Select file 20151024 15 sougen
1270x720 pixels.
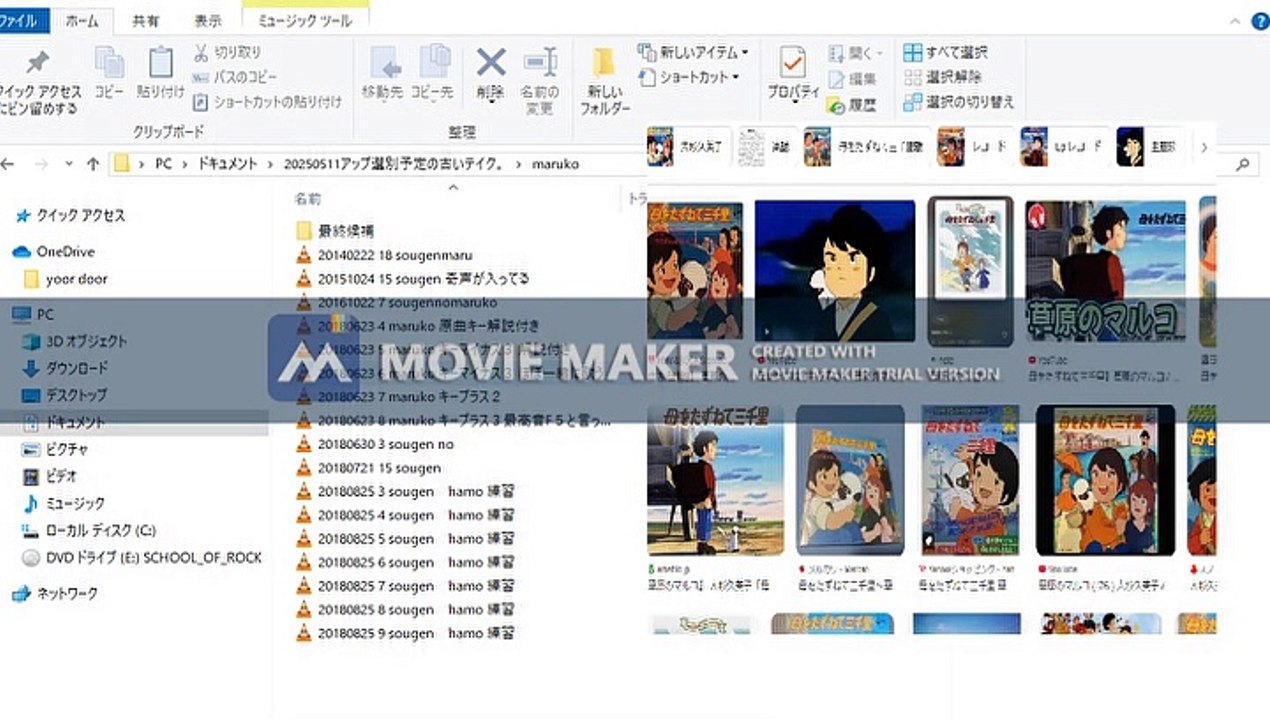click(413, 279)
